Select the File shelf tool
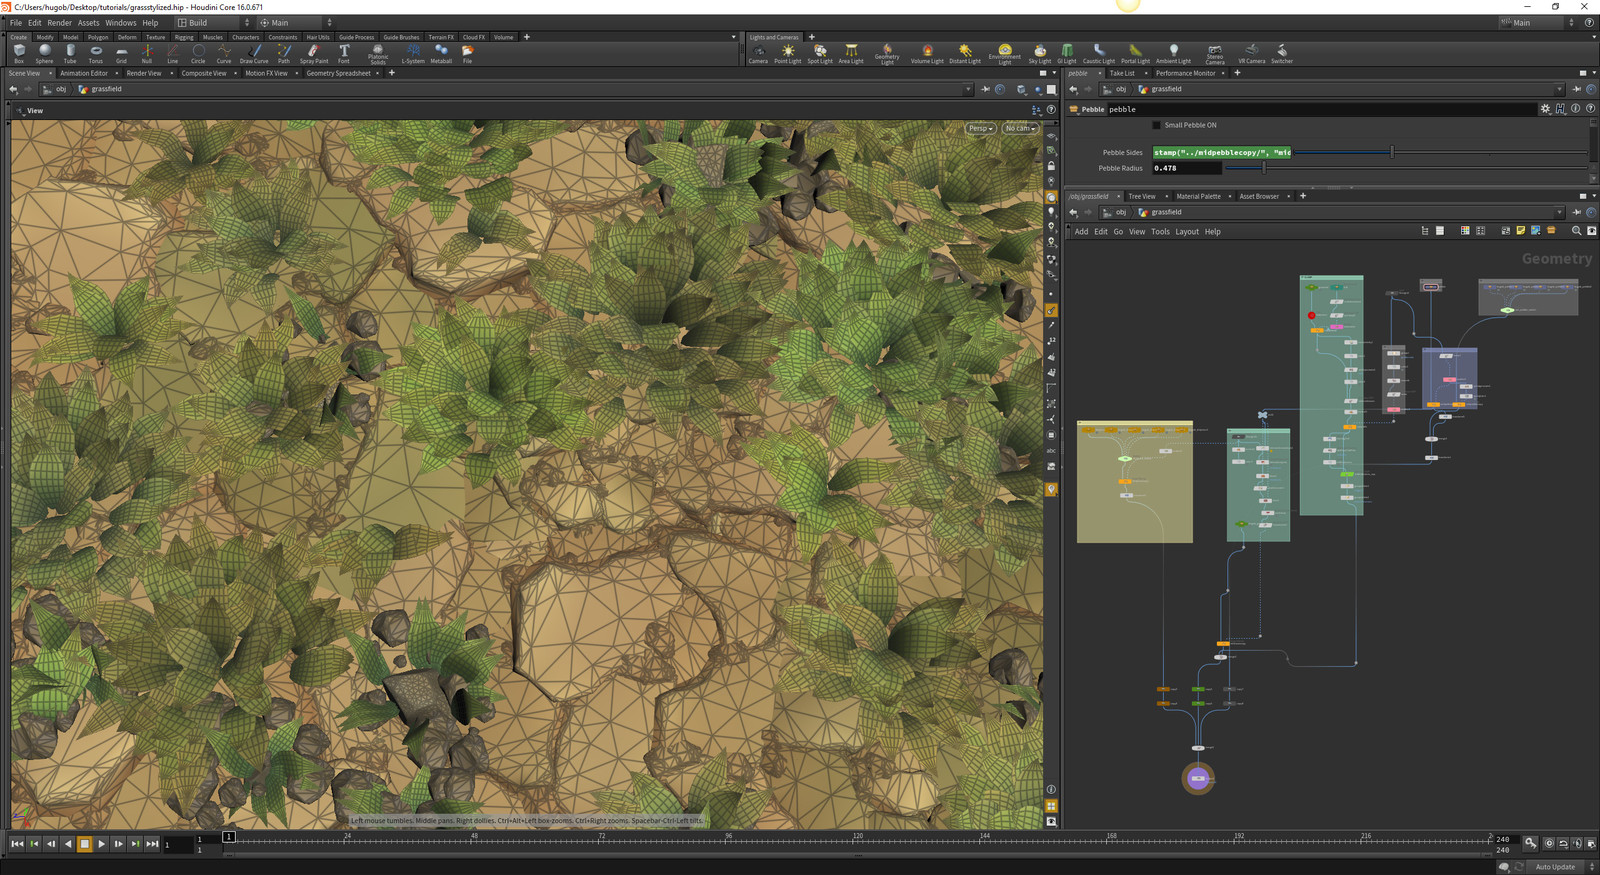 click(467, 53)
